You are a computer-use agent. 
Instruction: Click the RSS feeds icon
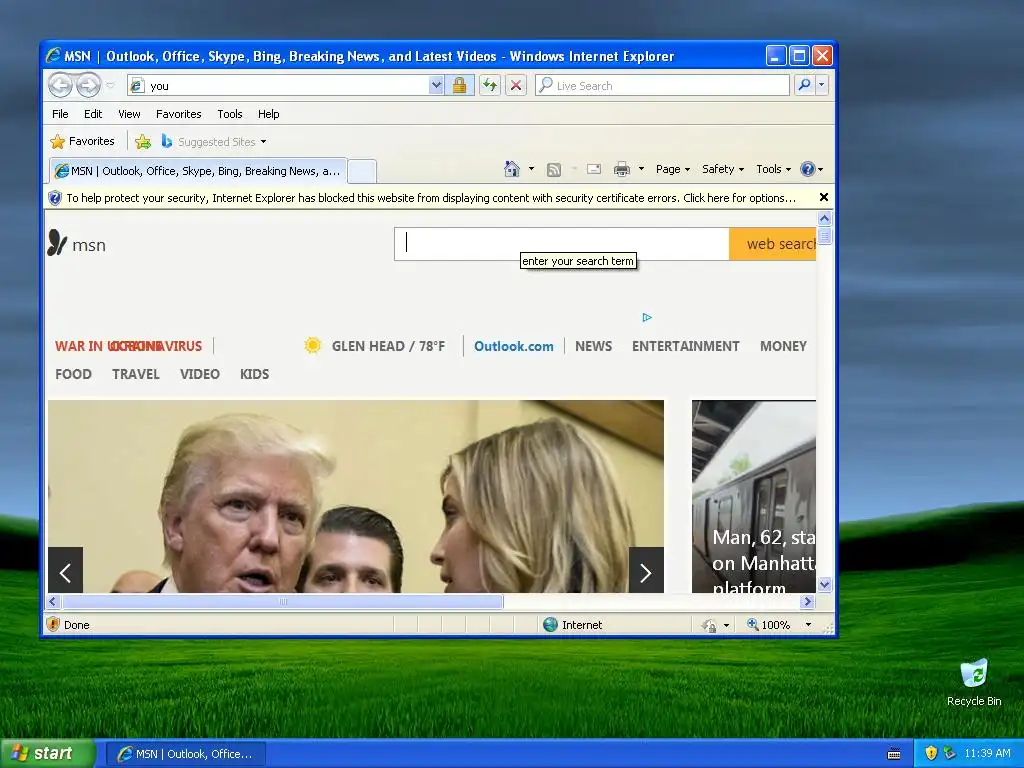tap(554, 170)
